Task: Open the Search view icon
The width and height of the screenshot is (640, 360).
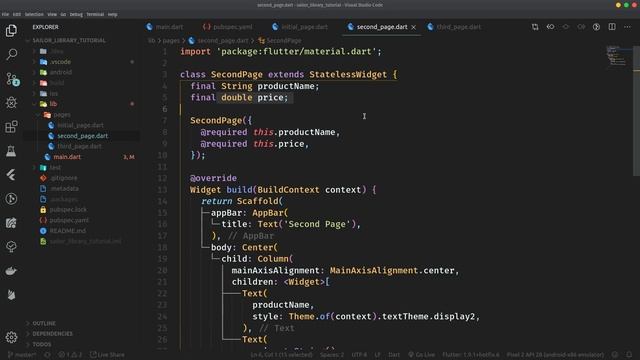Action: [11, 54]
